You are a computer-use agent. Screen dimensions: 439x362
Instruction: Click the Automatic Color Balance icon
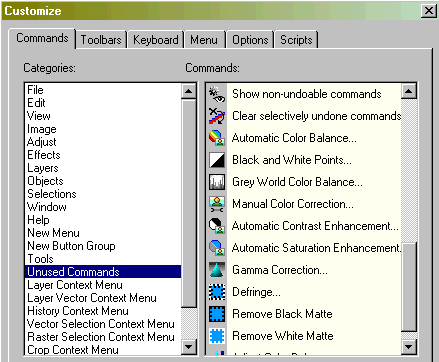pyautogui.click(x=217, y=138)
